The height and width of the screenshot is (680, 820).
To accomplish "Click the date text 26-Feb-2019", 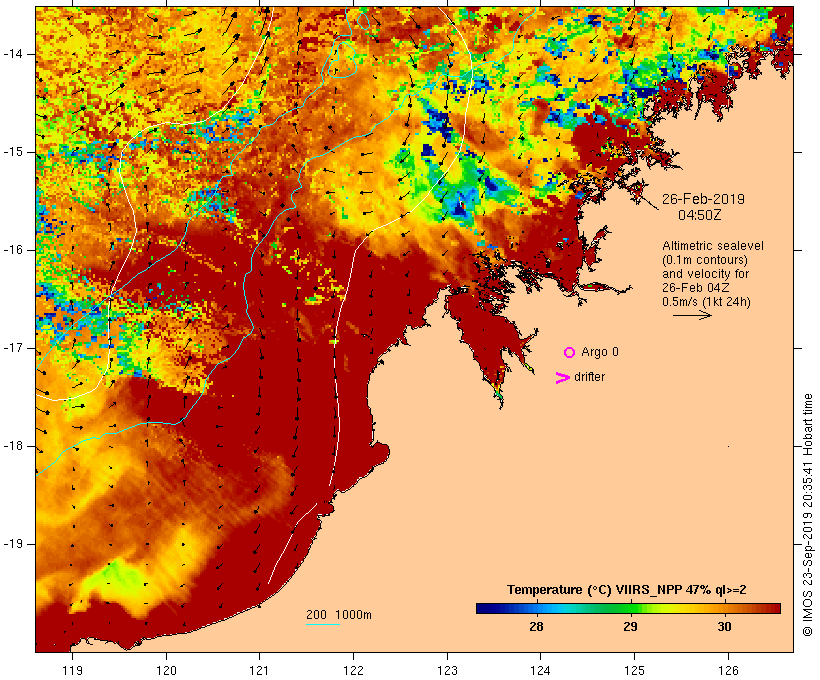I will coord(703,199).
